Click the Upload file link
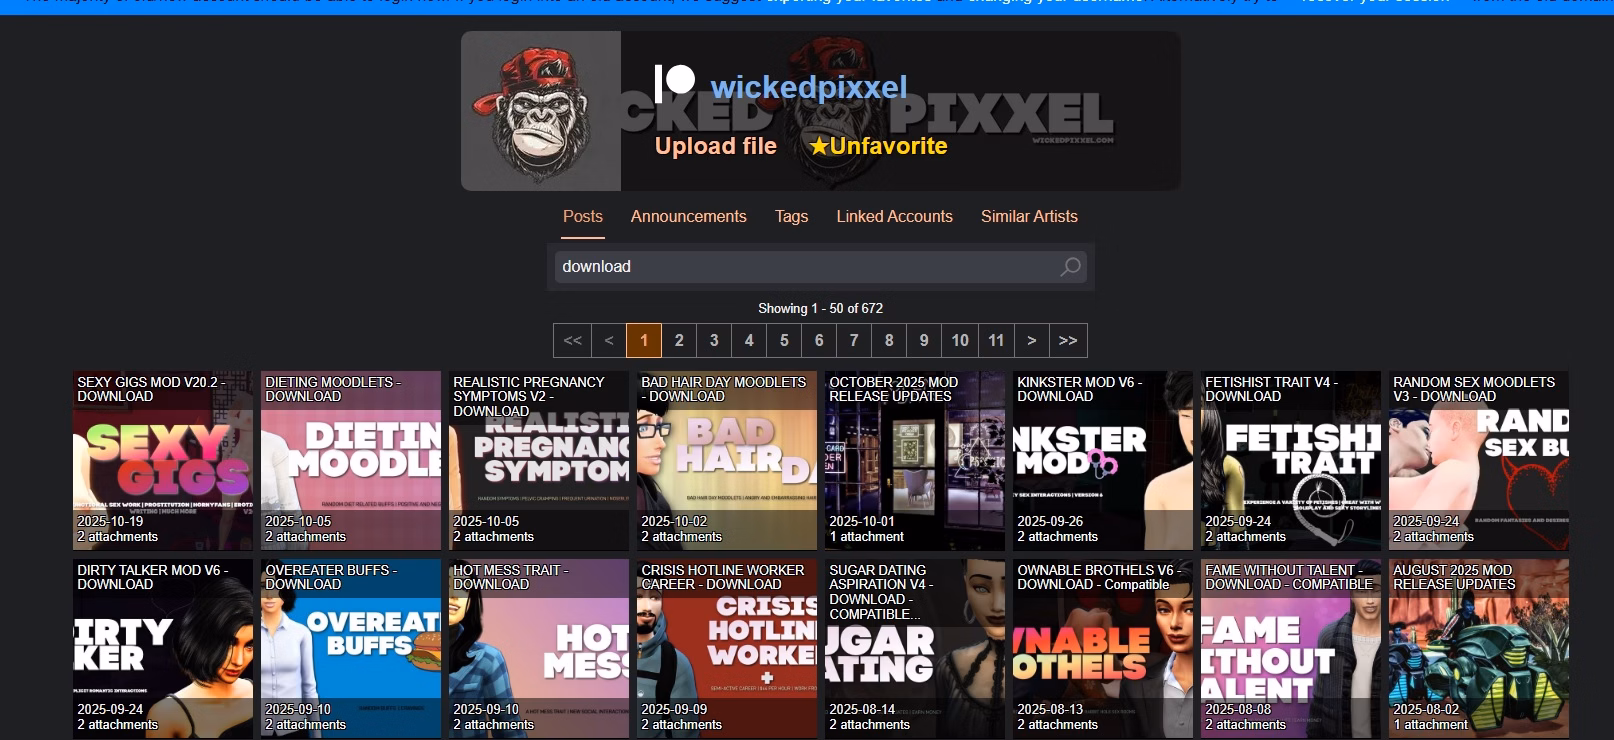This screenshot has width=1614, height=740. pos(716,146)
